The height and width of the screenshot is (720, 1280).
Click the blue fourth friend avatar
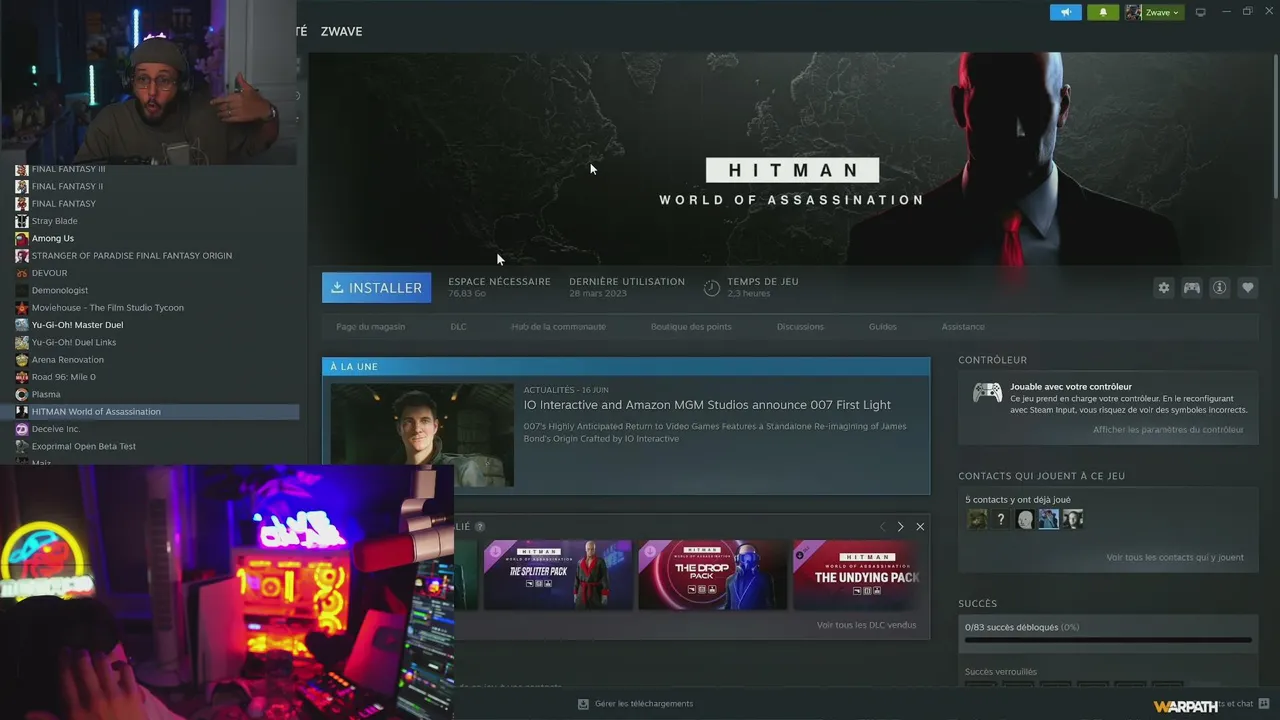coord(1049,519)
